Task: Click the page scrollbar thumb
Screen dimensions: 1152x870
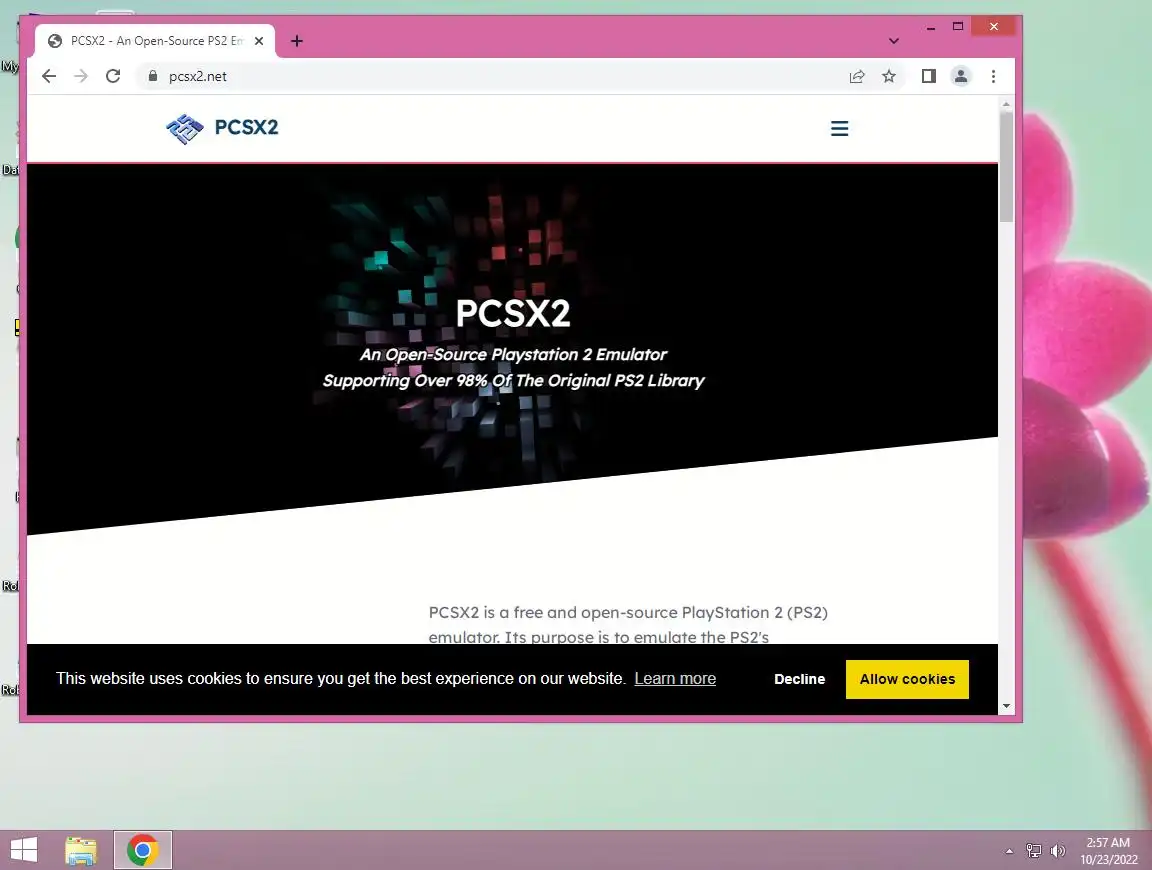Action: tap(1007, 167)
